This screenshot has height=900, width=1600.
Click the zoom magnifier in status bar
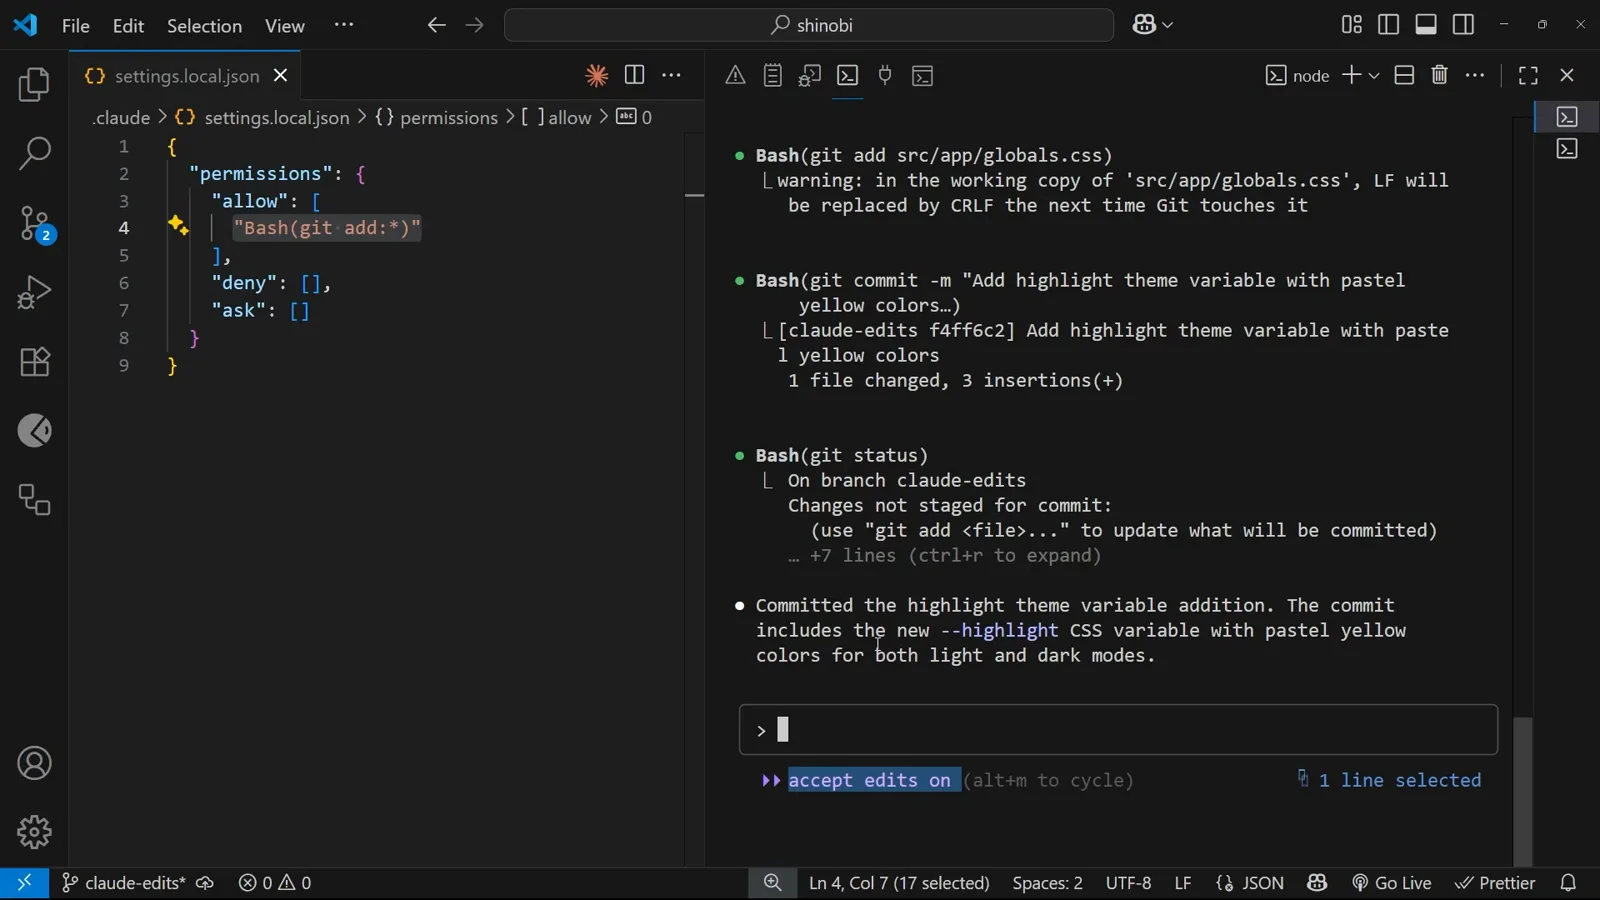pyautogui.click(x=773, y=883)
